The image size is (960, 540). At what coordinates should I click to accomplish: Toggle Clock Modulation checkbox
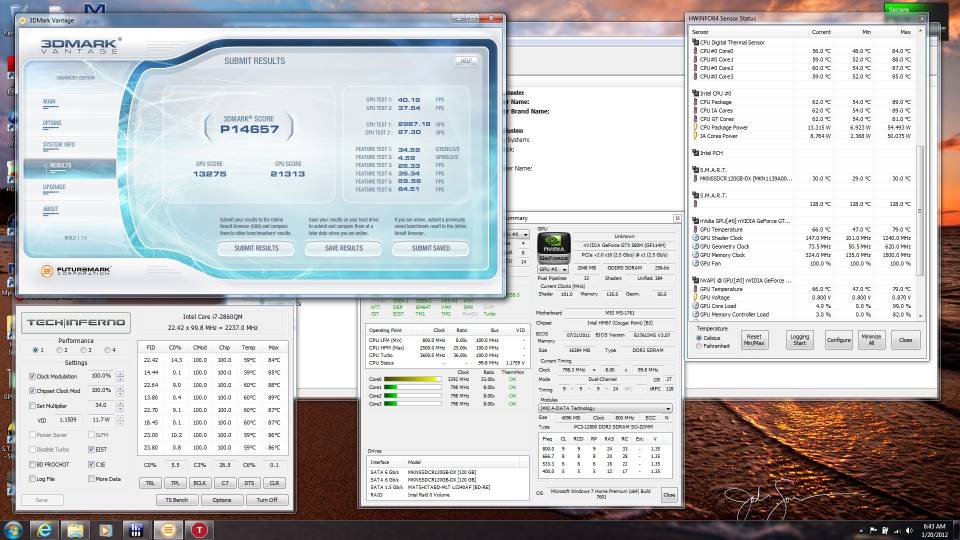pos(32,376)
